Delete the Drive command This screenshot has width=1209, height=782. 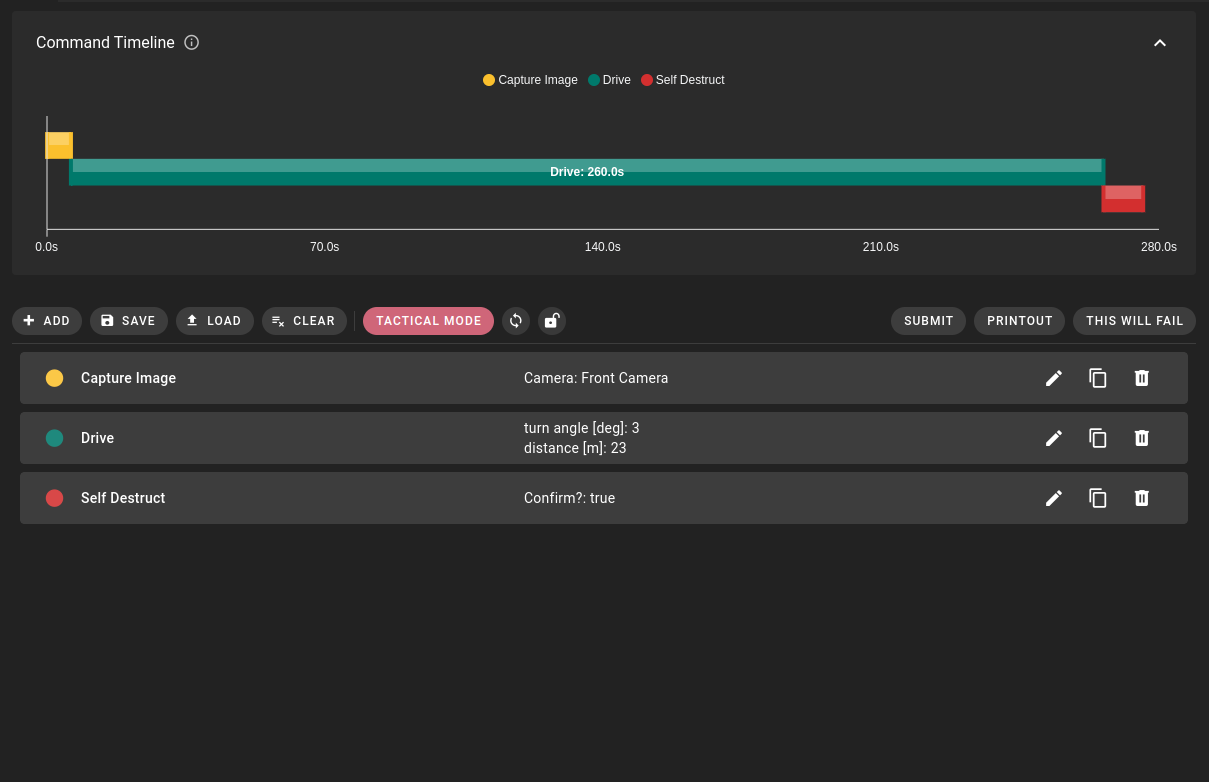[1142, 438]
